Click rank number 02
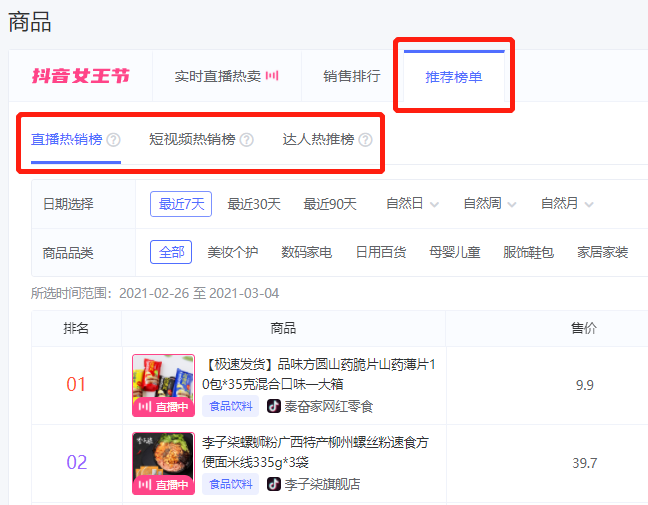The height and width of the screenshot is (505, 648). tap(76, 462)
